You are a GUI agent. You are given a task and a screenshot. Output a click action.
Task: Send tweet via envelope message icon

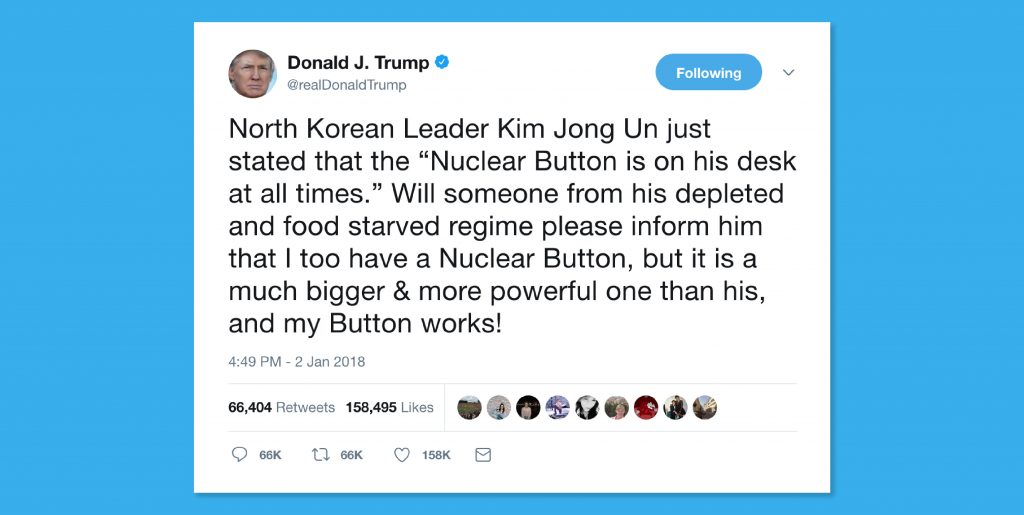(483, 455)
